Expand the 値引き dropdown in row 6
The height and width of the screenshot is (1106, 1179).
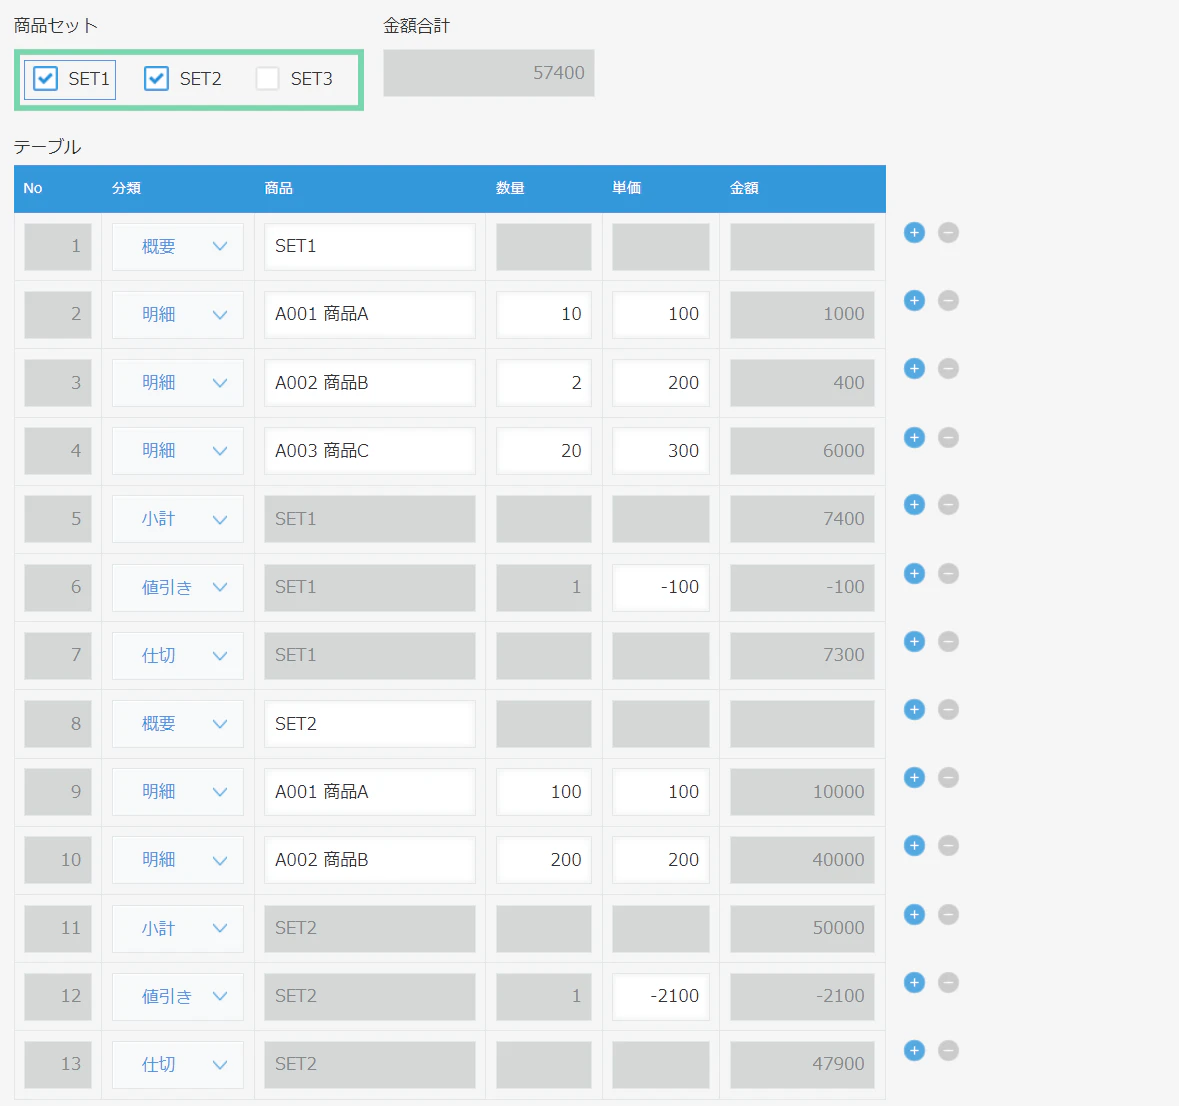[177, 587]
